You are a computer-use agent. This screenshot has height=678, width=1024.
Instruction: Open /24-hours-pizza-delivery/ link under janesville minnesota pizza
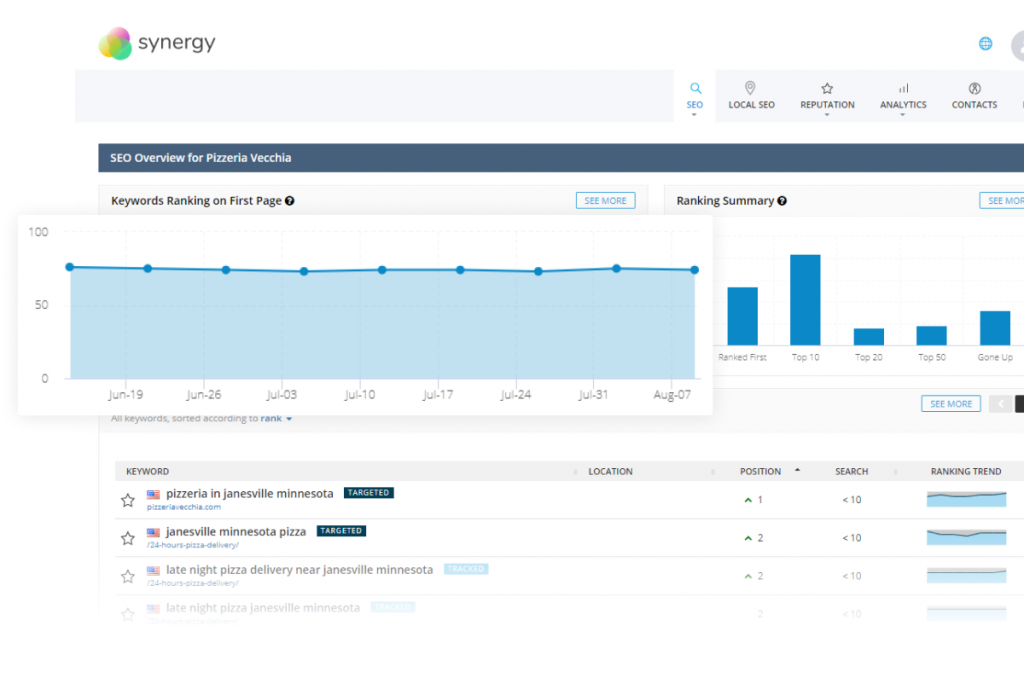tap(193, 545)
